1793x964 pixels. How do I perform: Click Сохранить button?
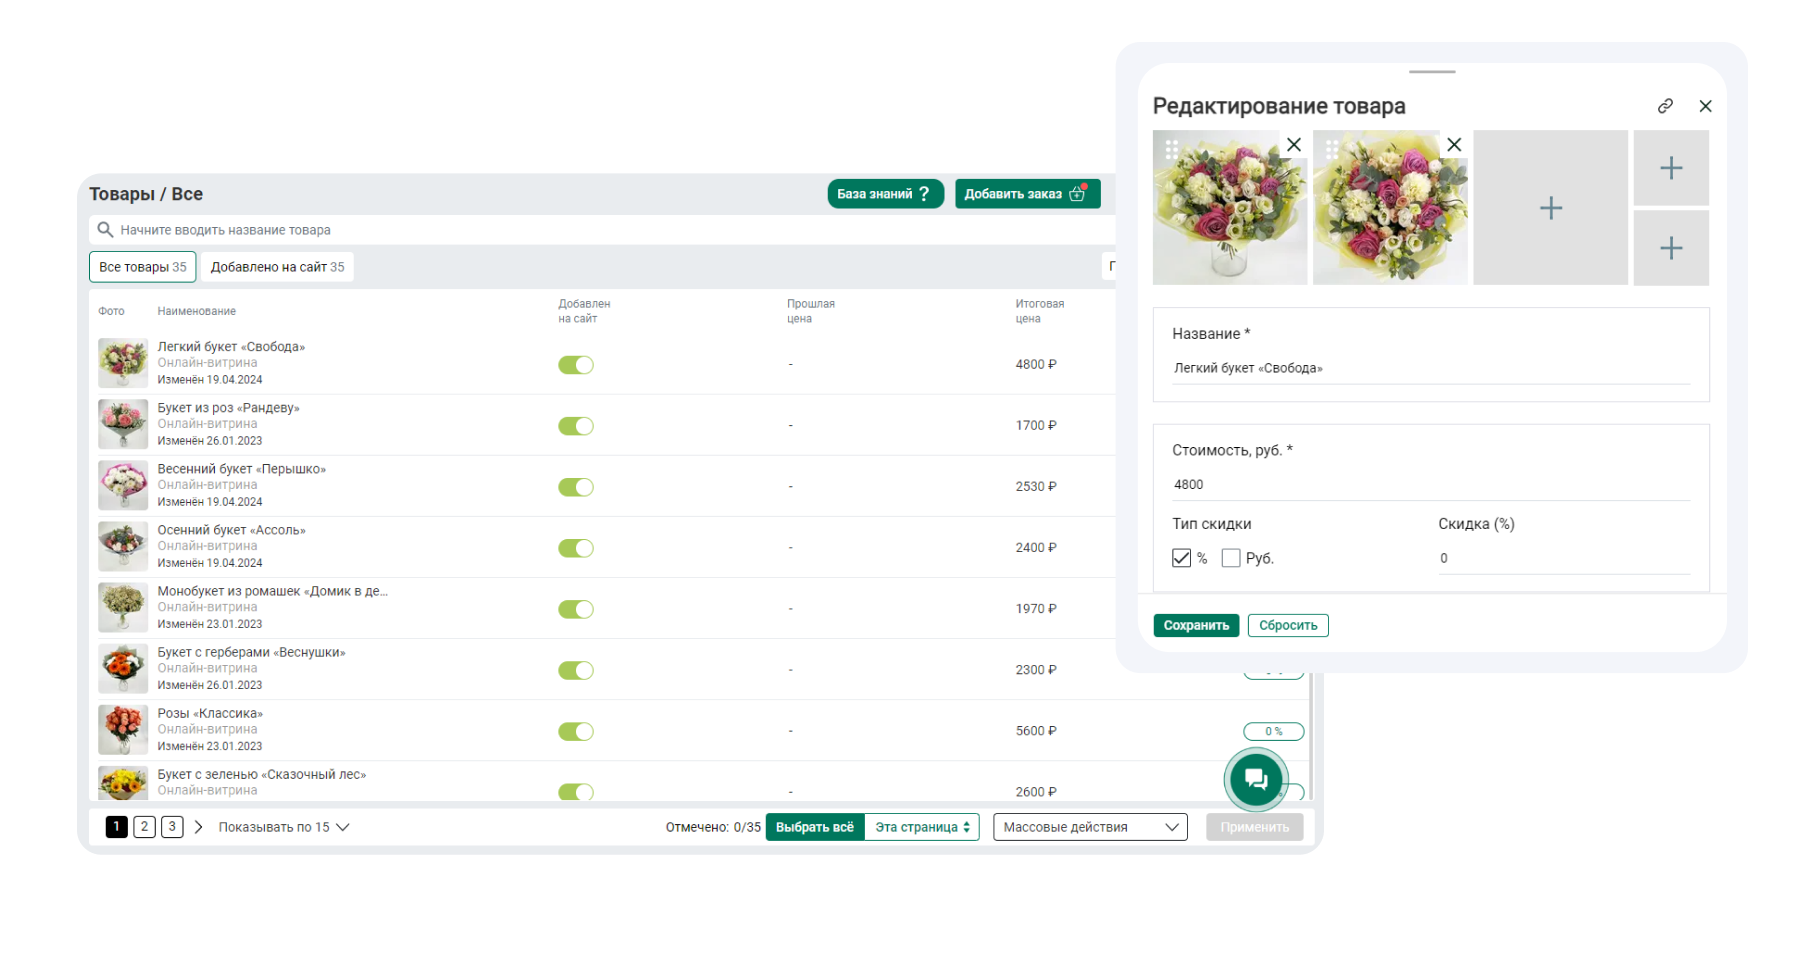(1196, 625)
